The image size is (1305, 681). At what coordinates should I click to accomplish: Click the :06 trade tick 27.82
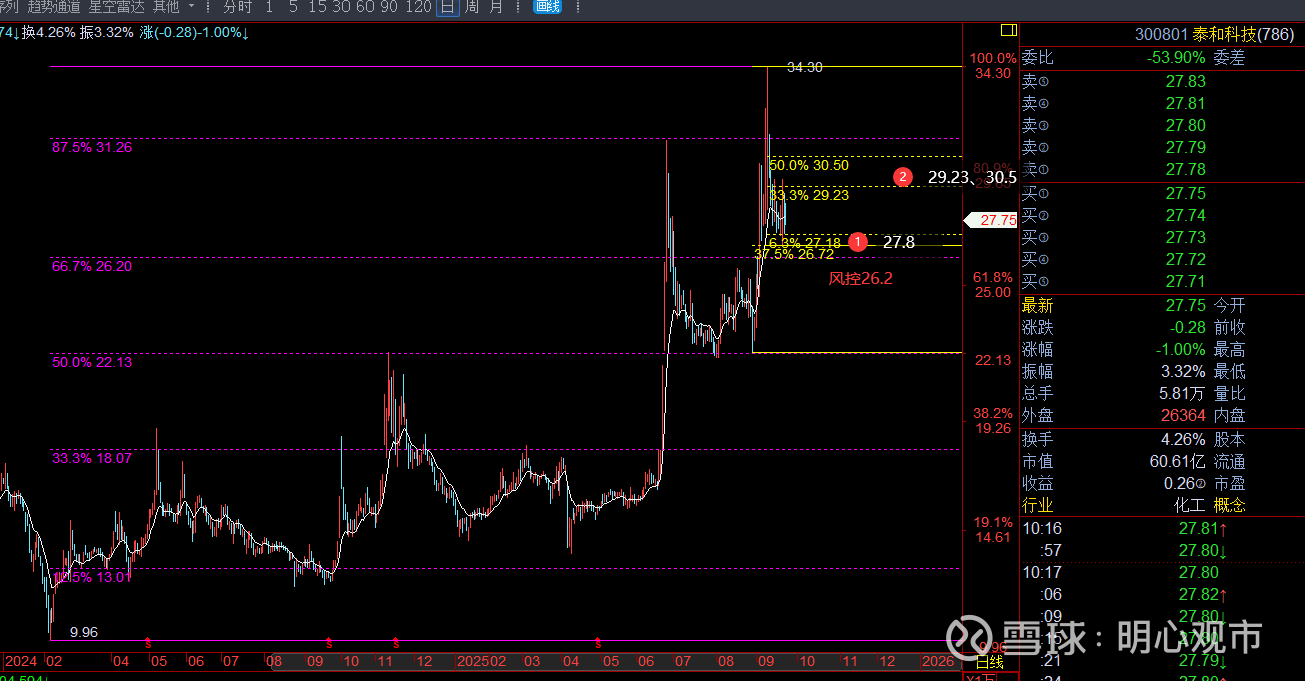pos(1198,595)
